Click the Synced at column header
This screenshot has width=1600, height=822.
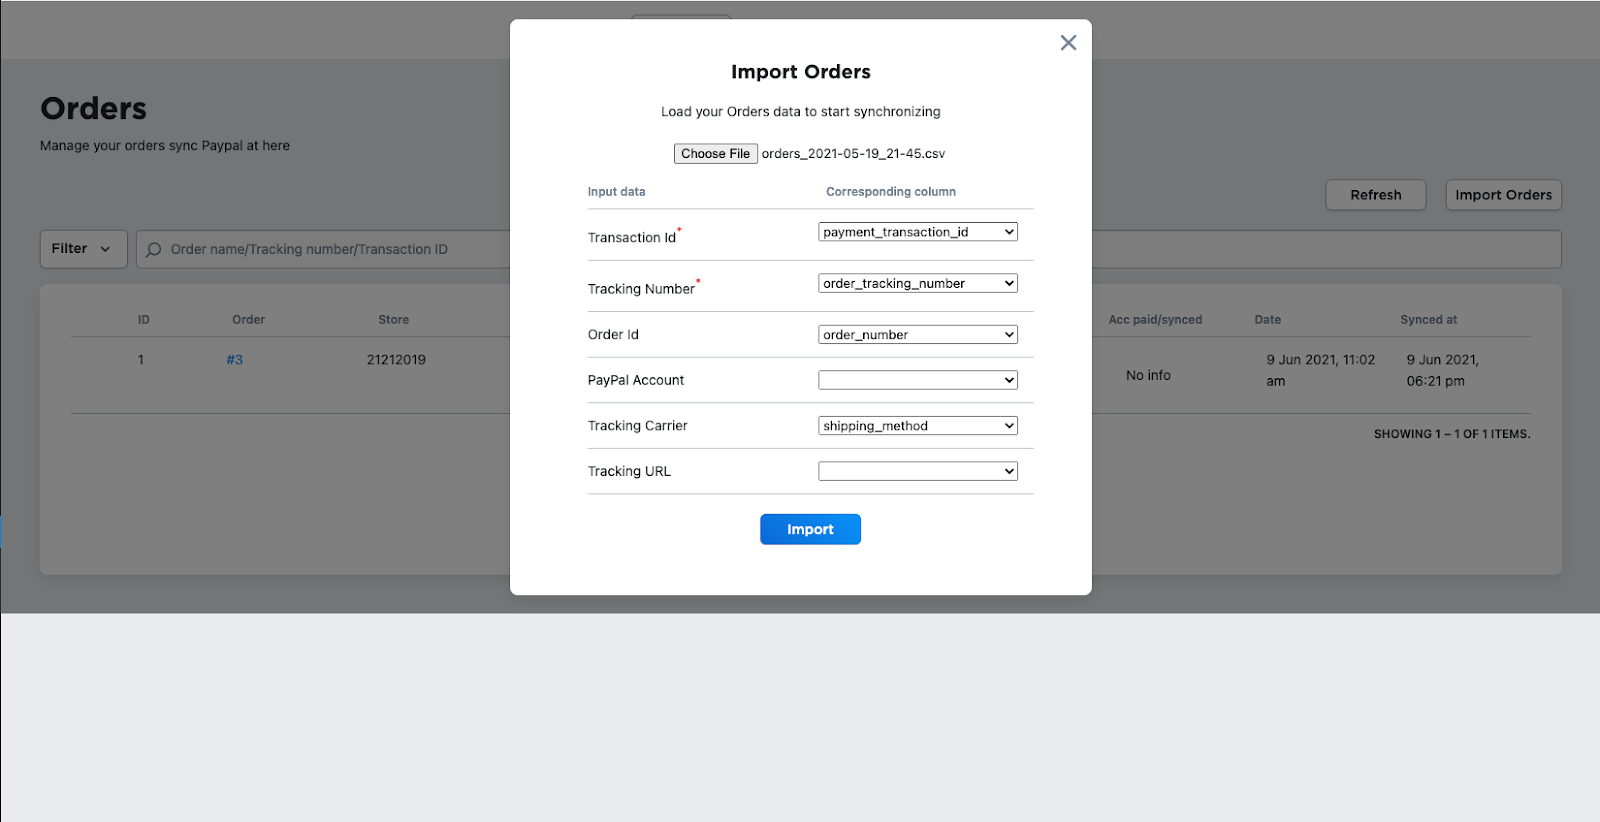pos(1428,320)
